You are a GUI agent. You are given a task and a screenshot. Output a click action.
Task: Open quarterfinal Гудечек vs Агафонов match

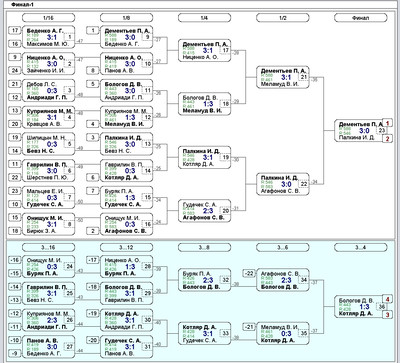[204, 211]
